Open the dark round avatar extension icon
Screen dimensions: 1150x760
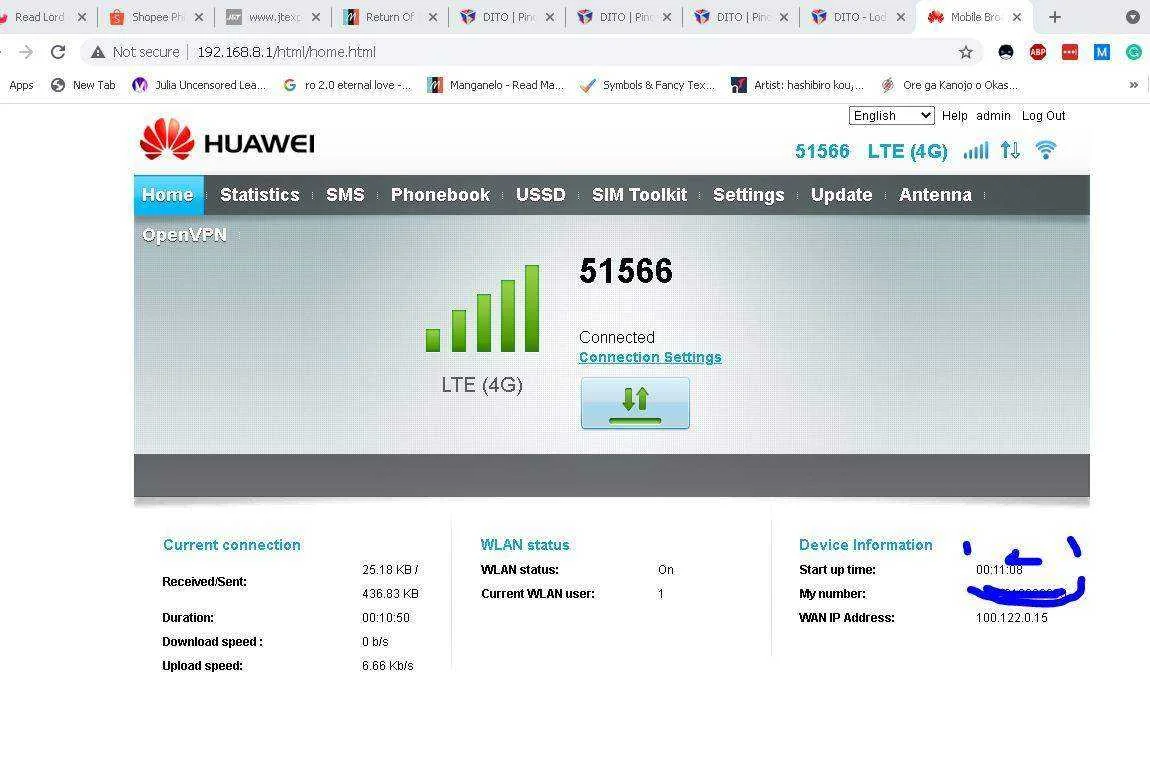click(x=1006, y=52)
